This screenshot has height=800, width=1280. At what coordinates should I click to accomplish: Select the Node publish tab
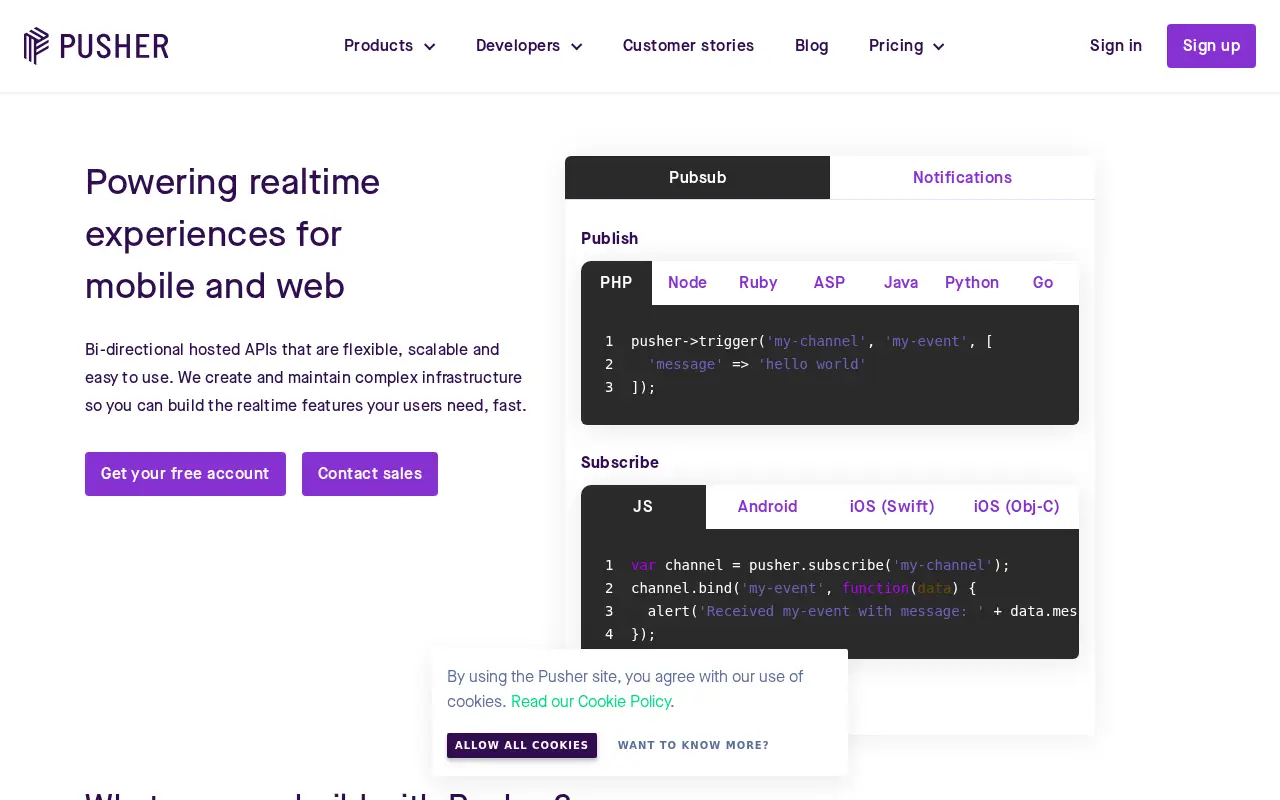click(687, 283)
